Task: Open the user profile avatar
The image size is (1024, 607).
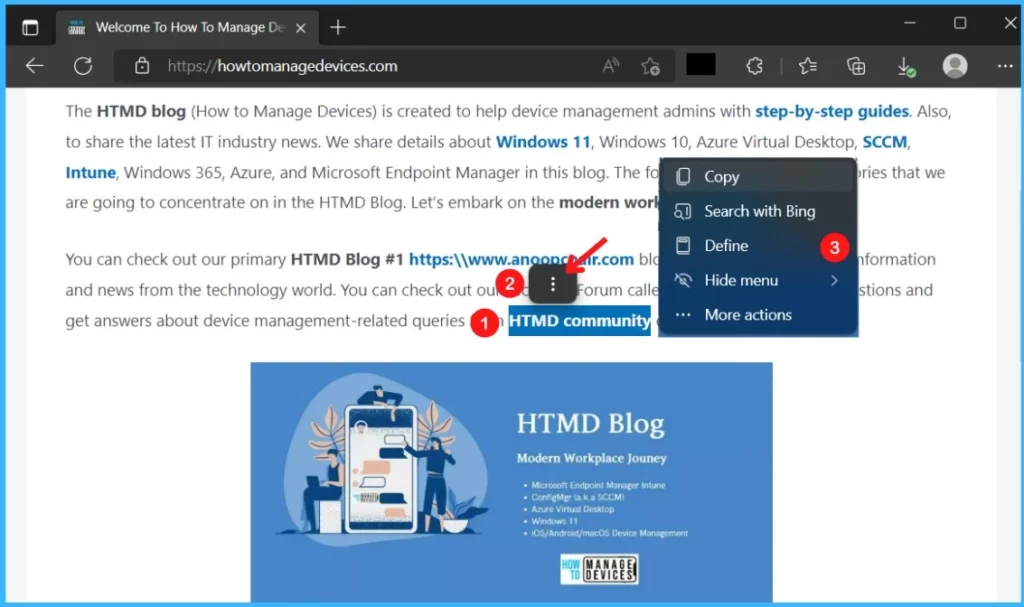Action: point(955,66)
